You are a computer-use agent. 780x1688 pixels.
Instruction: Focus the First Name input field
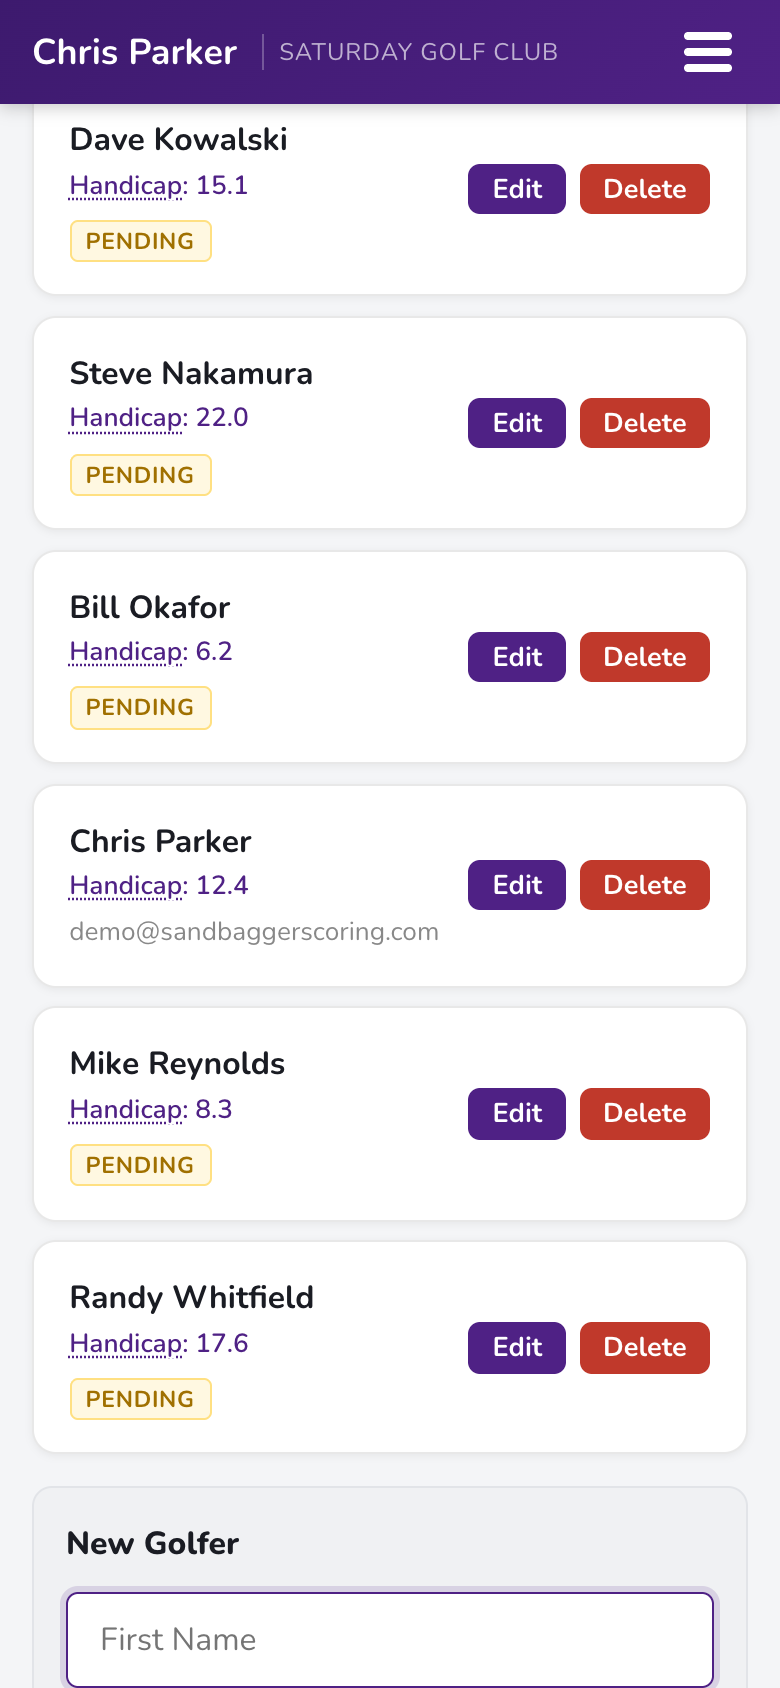click(x=390, y=1639)
